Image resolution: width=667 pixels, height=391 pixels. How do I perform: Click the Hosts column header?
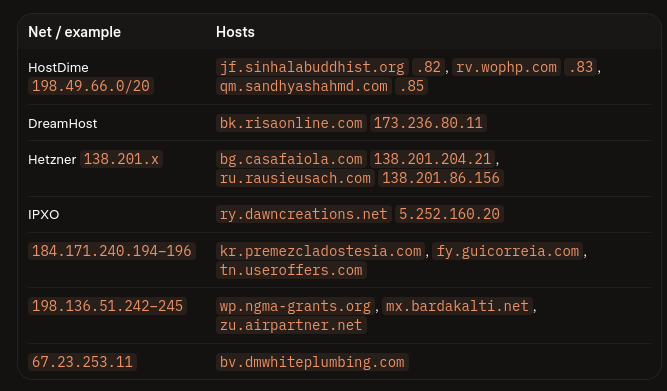(x=235, y=32)
